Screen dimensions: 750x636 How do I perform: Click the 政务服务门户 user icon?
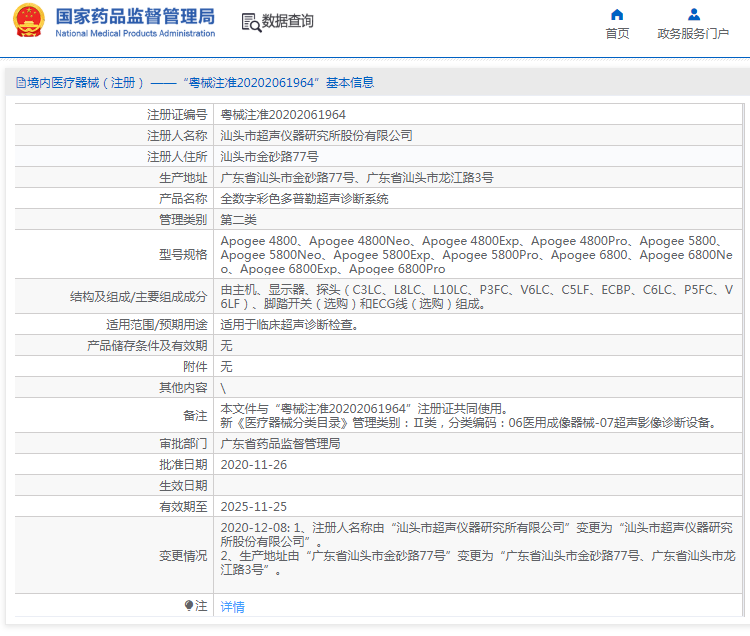coord(694,15)
